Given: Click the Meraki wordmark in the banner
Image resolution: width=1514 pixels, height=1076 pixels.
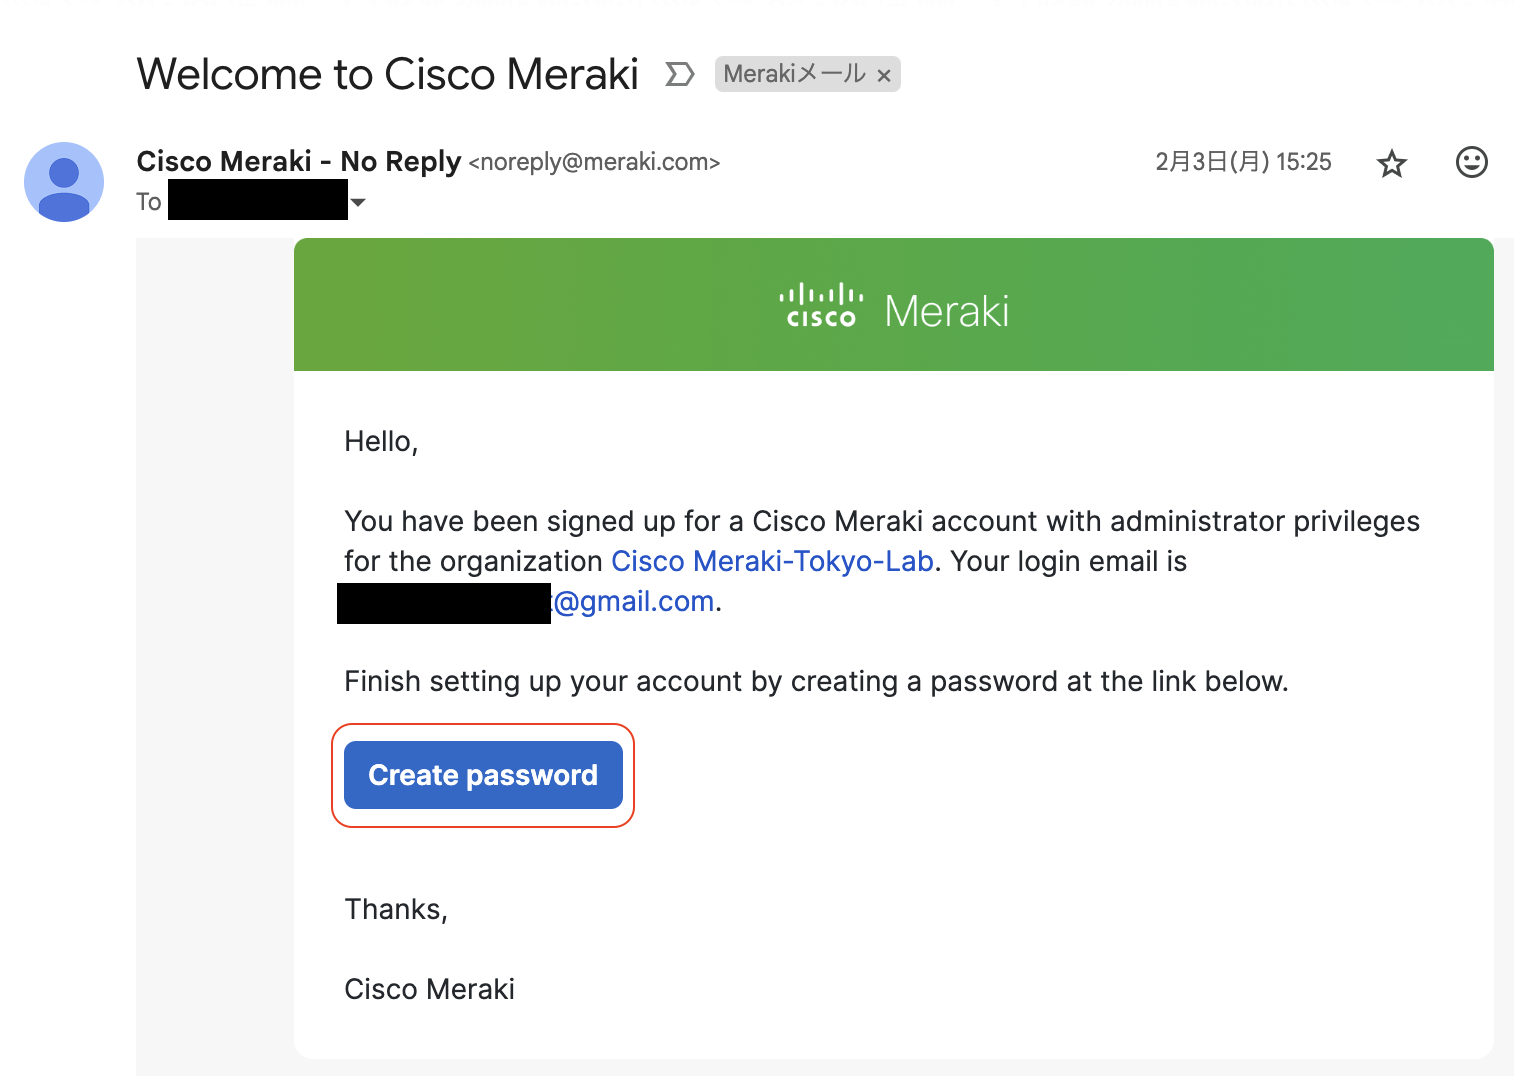Looking at the screenshot, I should [x=946, y=311].
